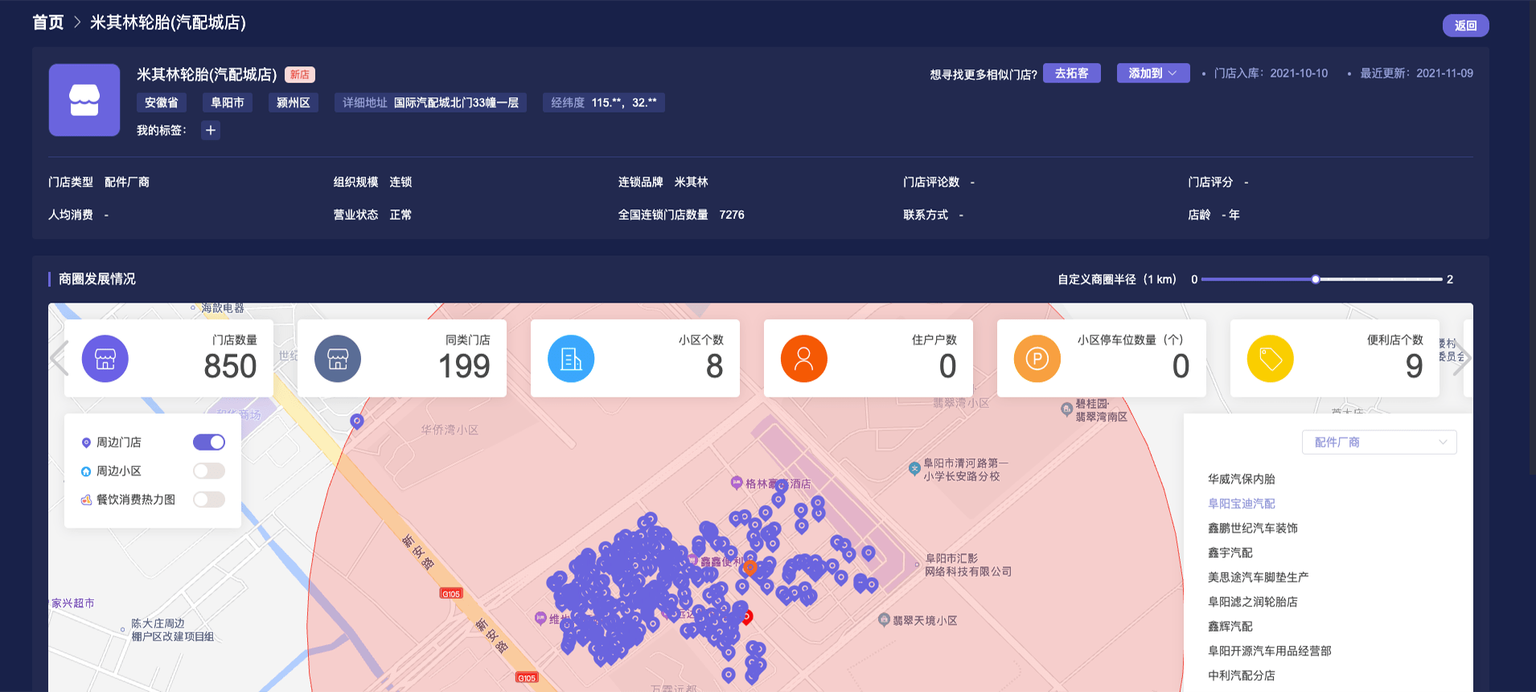Screen dimensions: 1536x692
Task: Click the school icon near 清河路第一小学
Action: click(914, 468)
